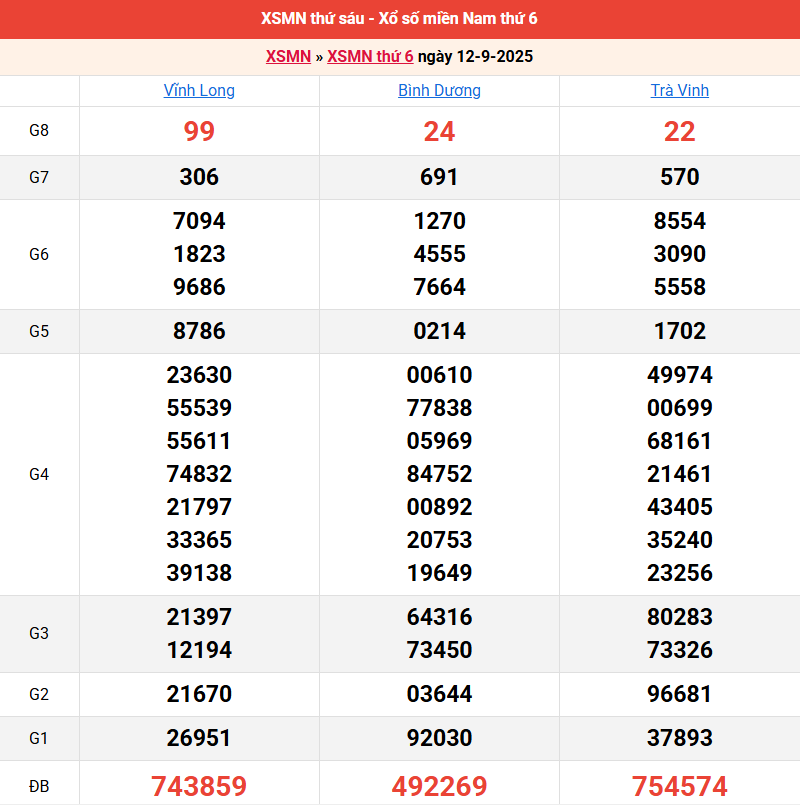
Task: Select Vĩnh Long G8 number 99
Action: click(x=199, y=131)
